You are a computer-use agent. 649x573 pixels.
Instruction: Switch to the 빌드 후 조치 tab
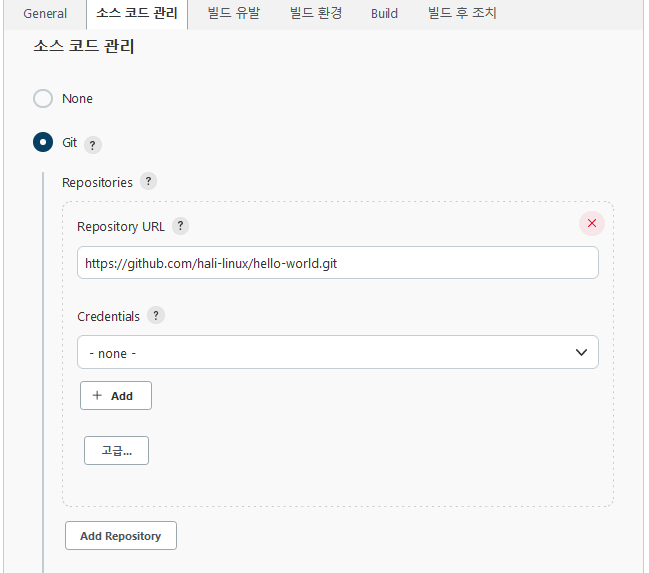pyautogui.click(x=462, y=14)
